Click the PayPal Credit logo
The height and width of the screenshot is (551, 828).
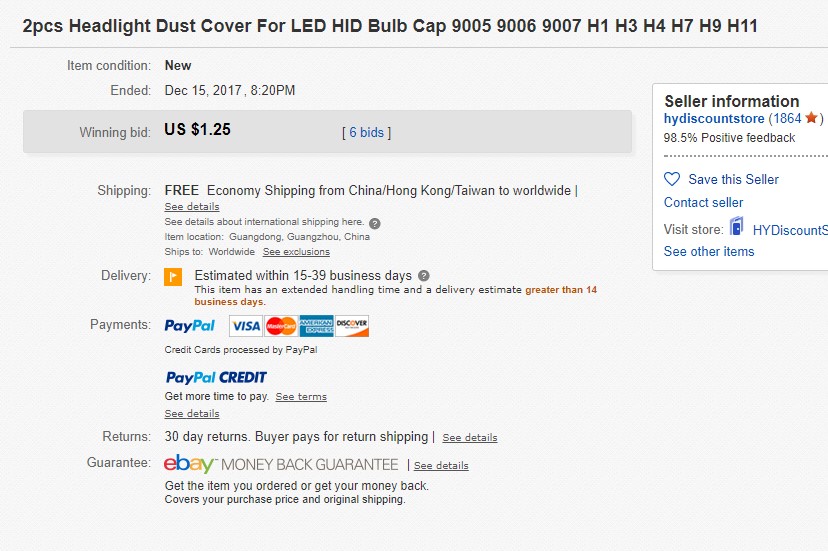click(216, 377)
